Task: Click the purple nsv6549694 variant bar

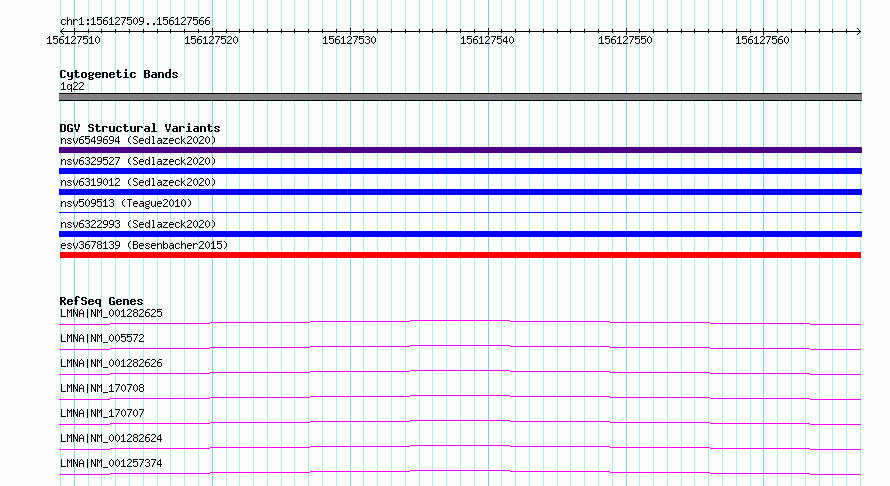Action: [x=460, y=150]
